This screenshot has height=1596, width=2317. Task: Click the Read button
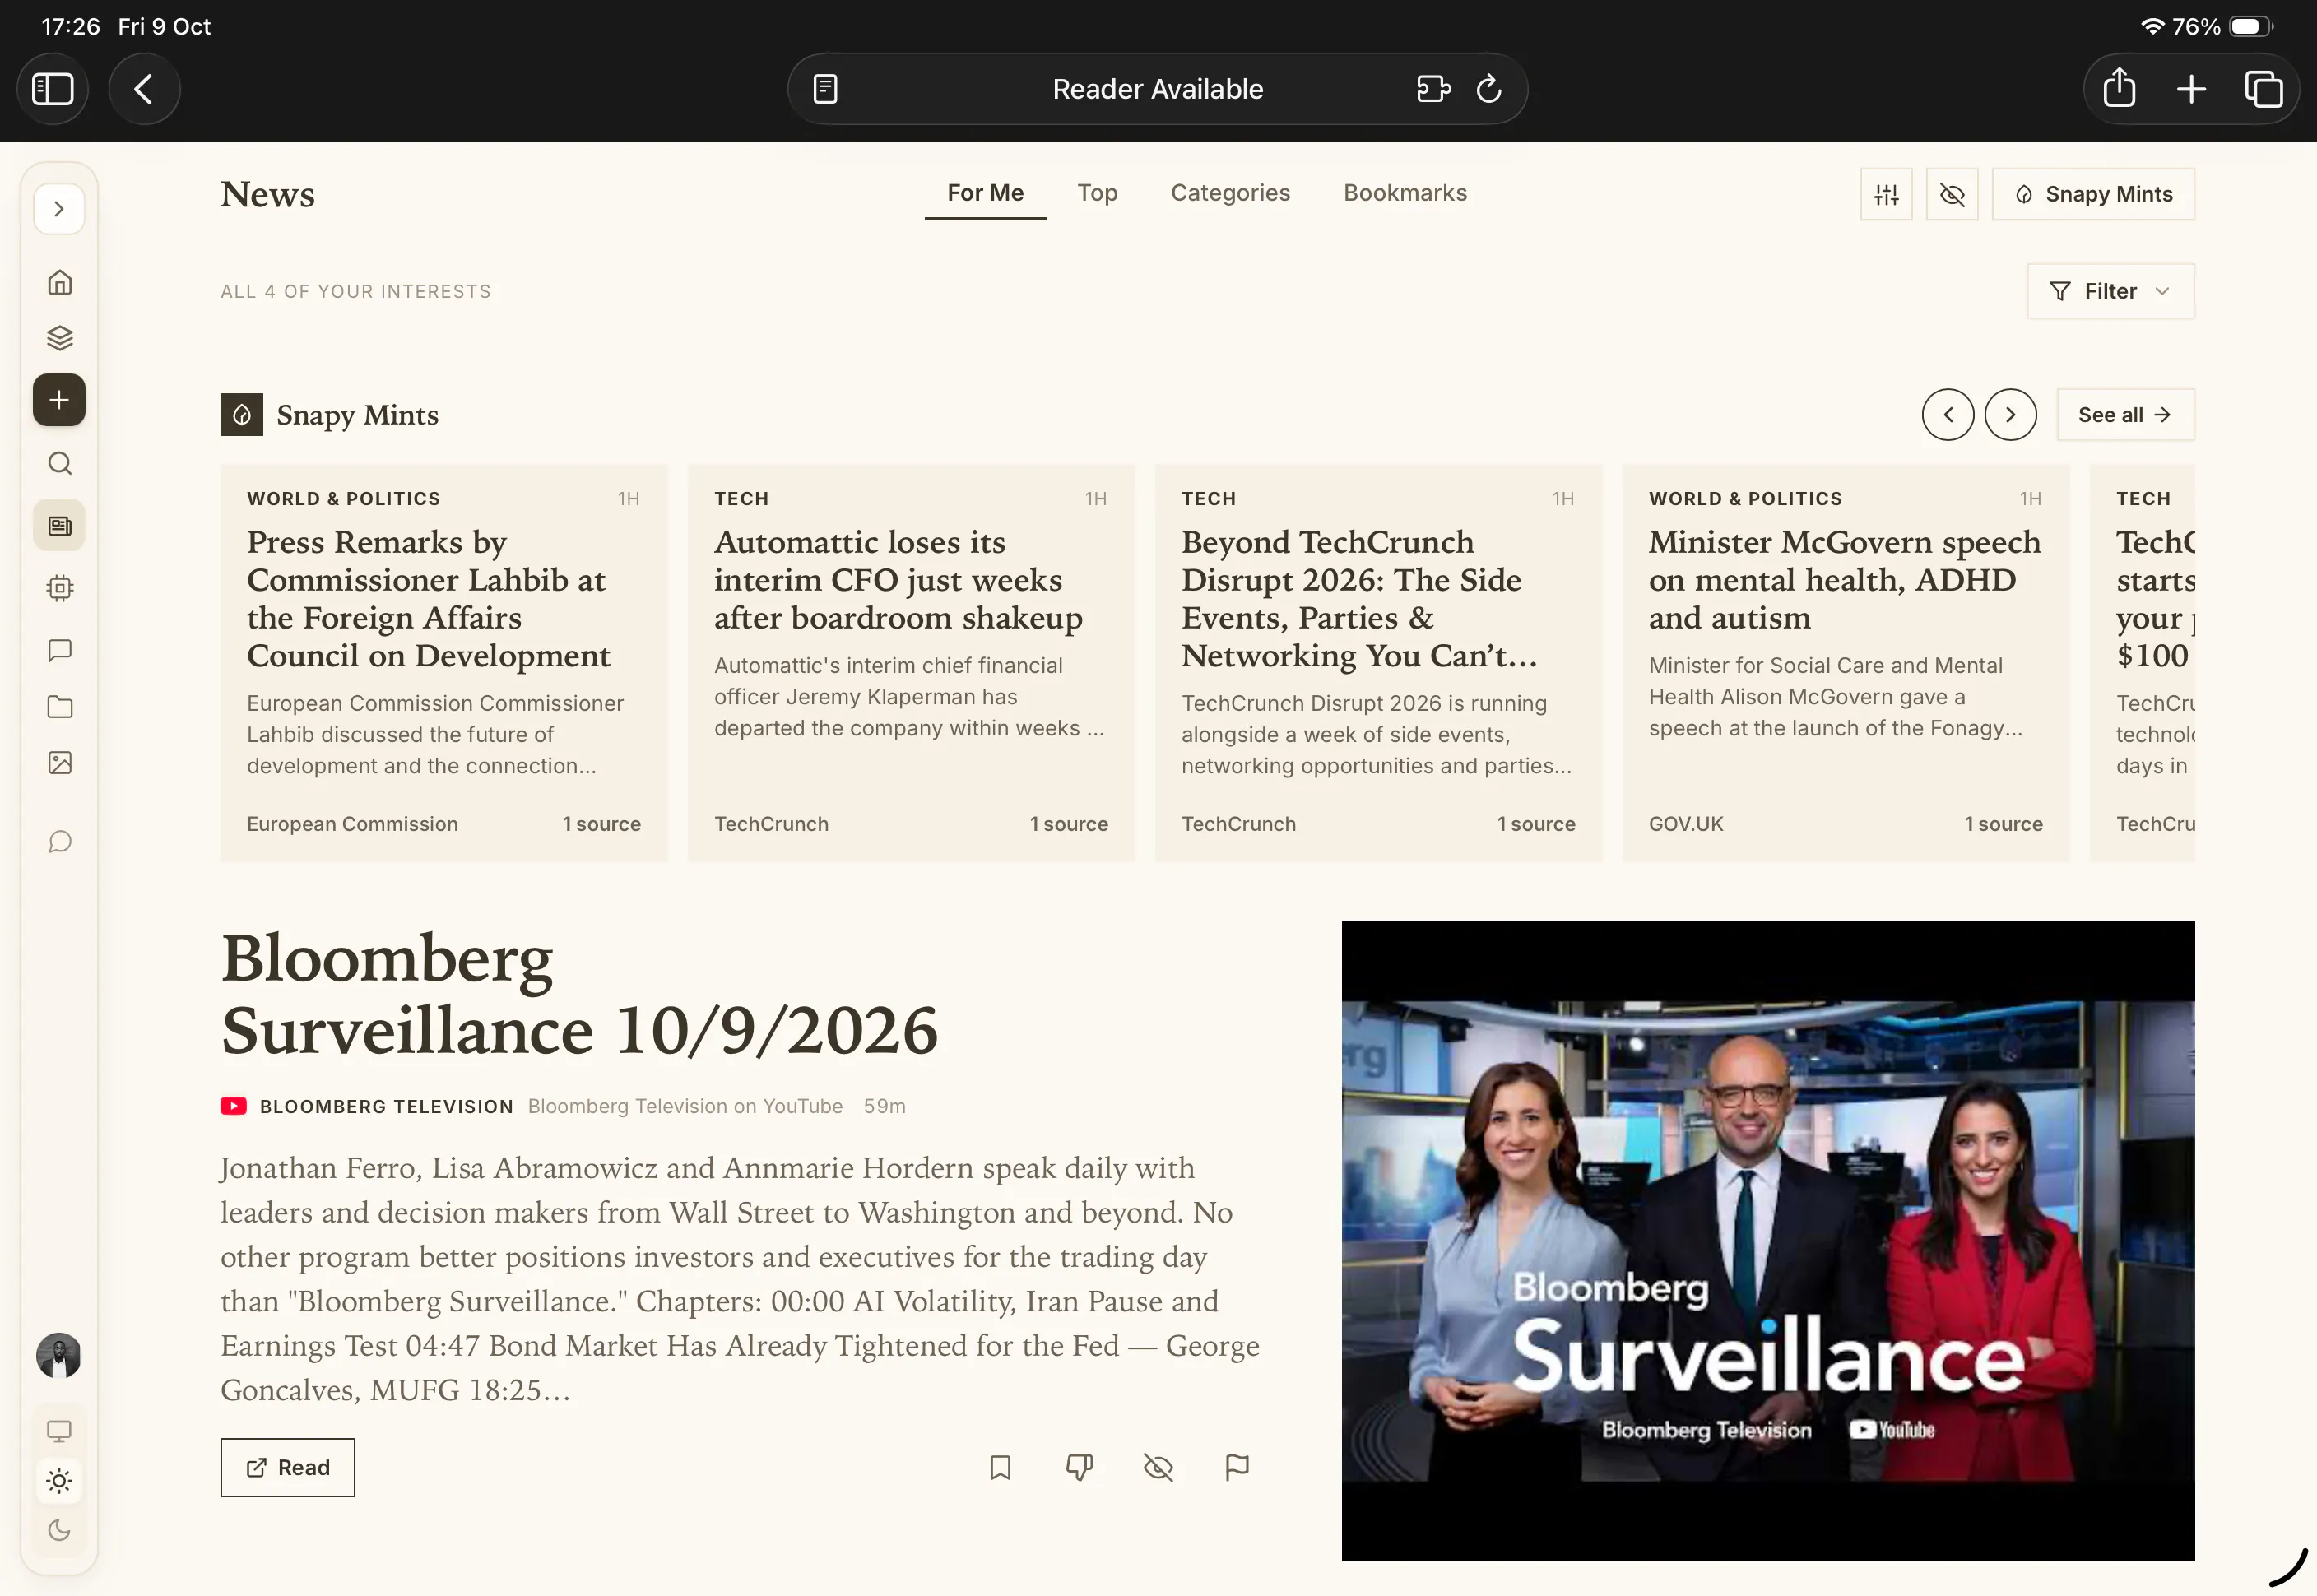pos(288,1467)
